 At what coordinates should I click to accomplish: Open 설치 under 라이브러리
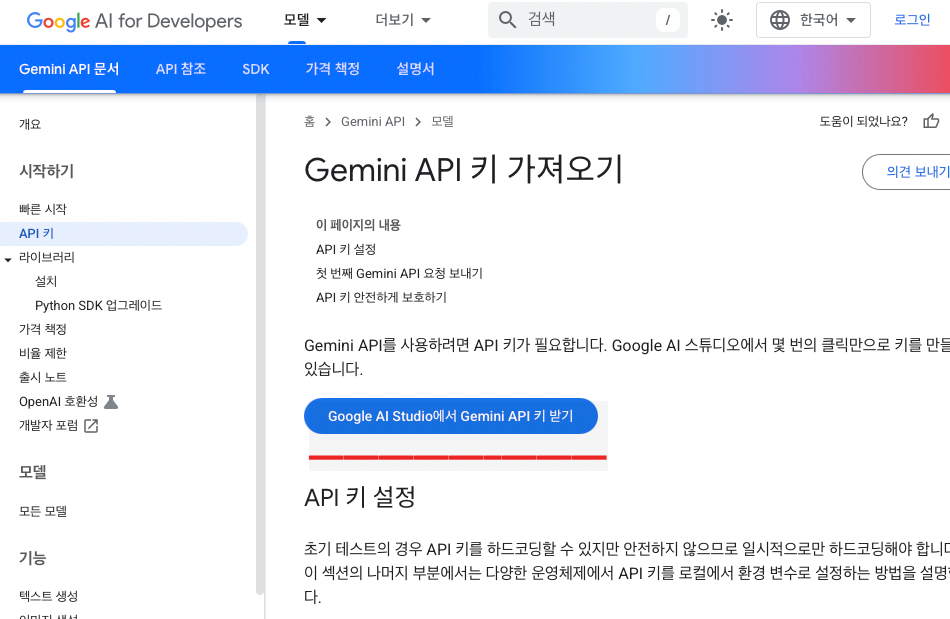point(46,281)
